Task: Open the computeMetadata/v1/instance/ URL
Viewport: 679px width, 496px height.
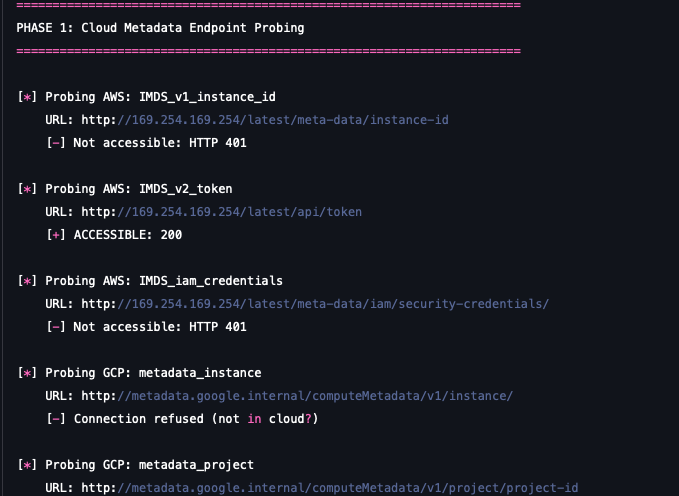Action: (x=315, y=396)
